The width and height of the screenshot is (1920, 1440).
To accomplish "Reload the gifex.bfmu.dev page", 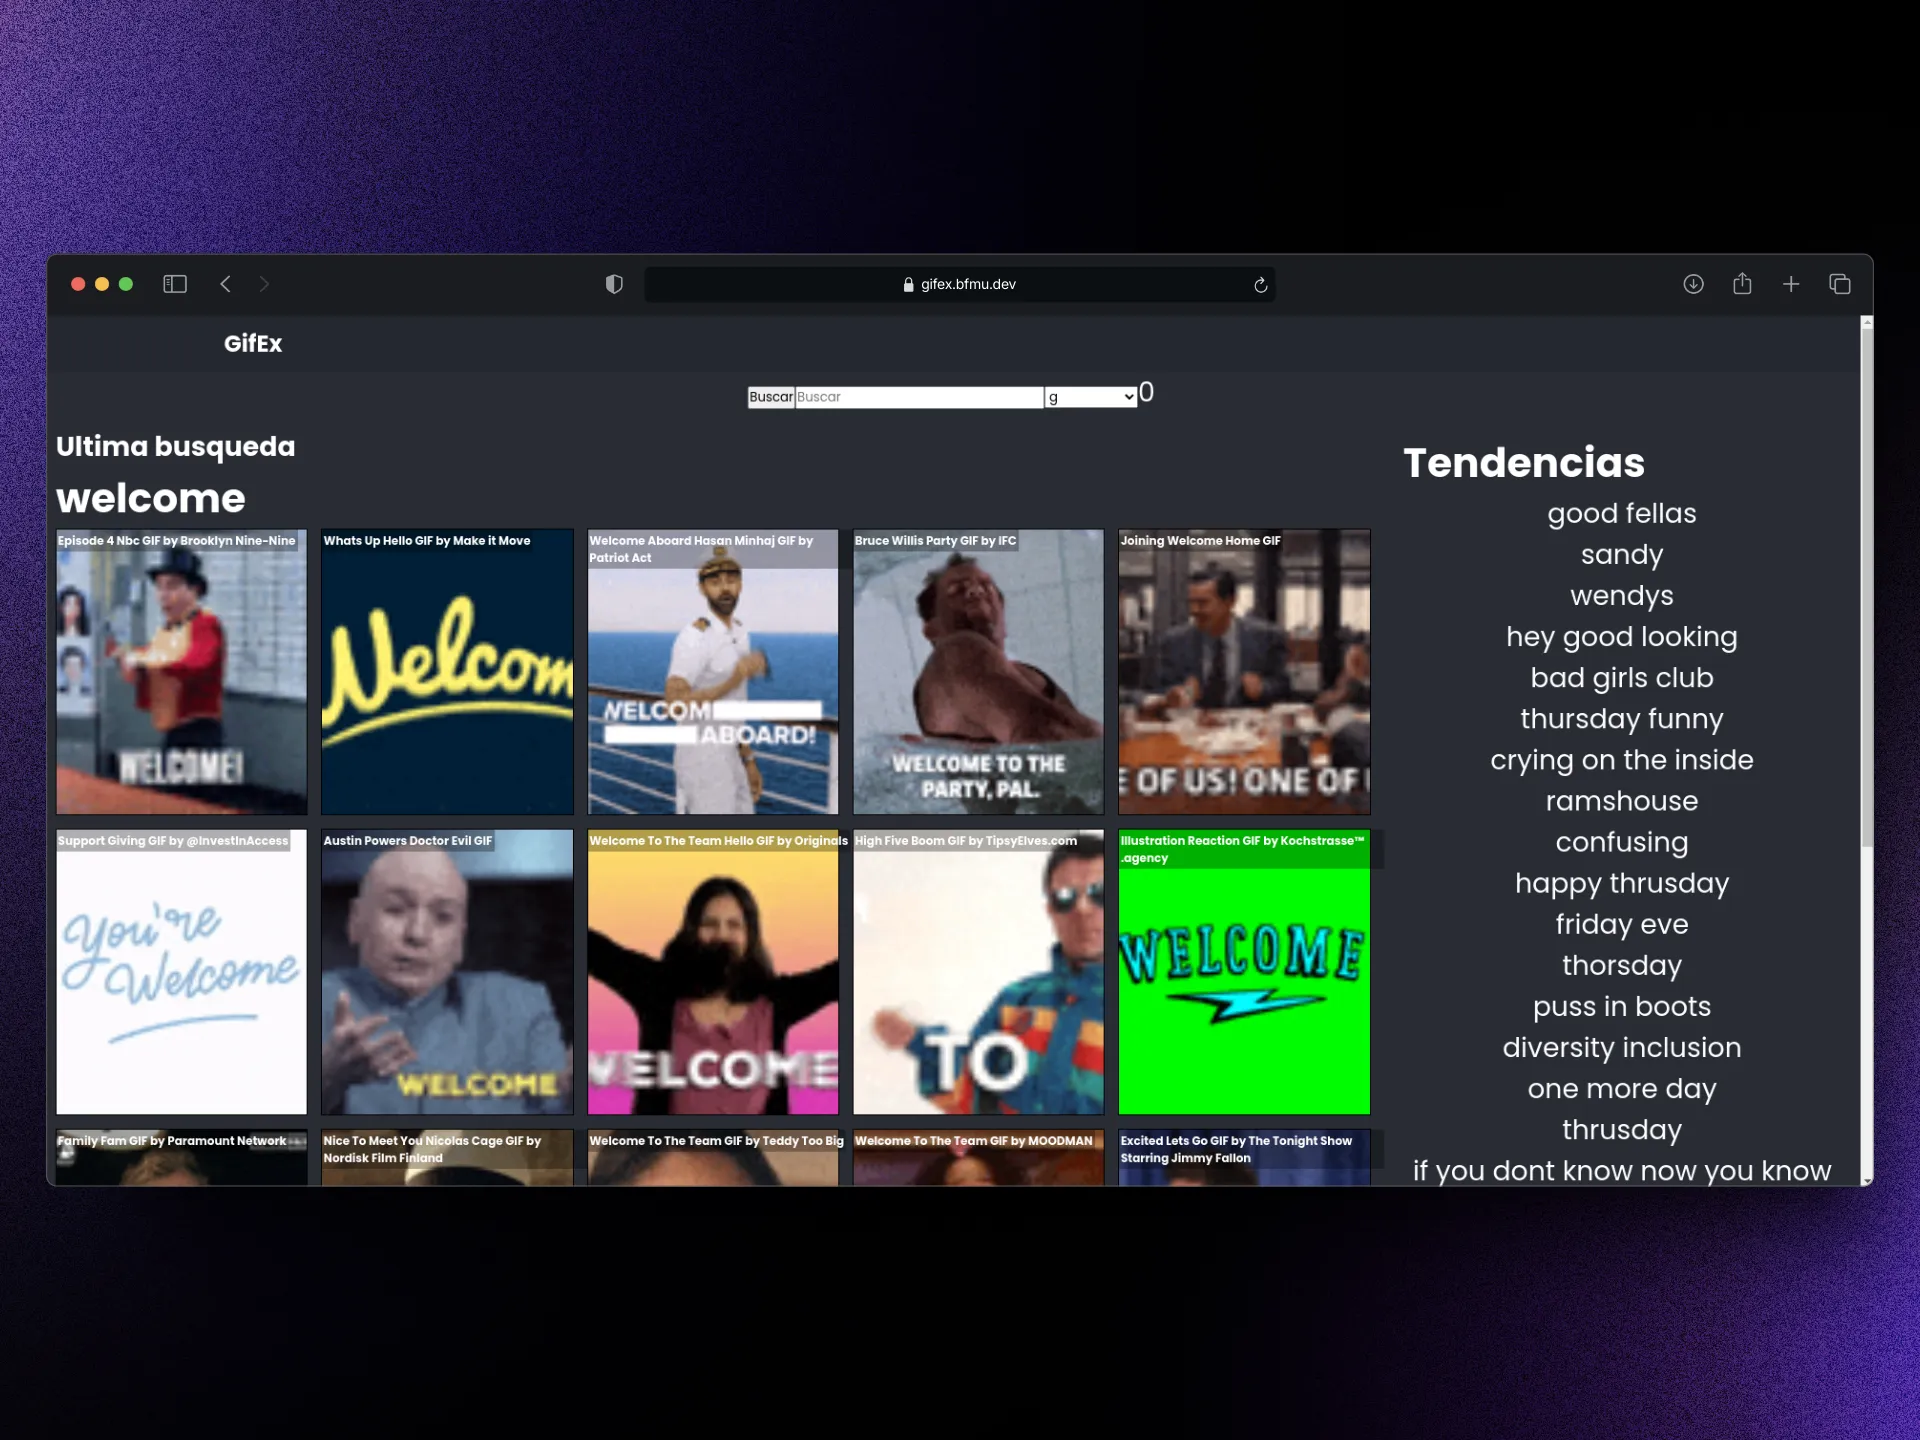I will 1260,285.
